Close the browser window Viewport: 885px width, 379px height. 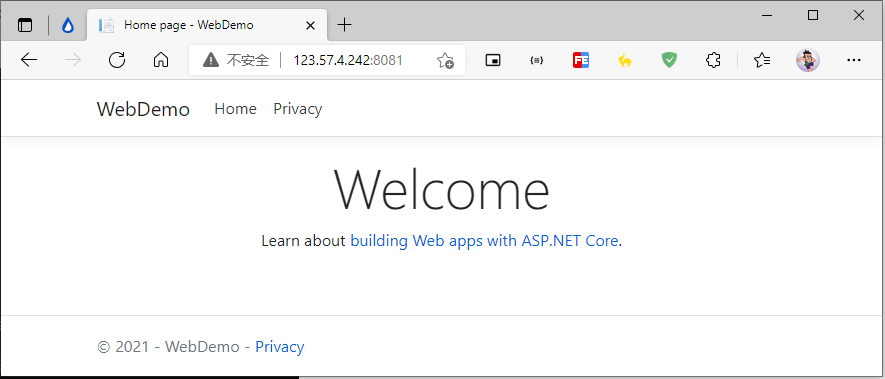[x=858, y=15]
